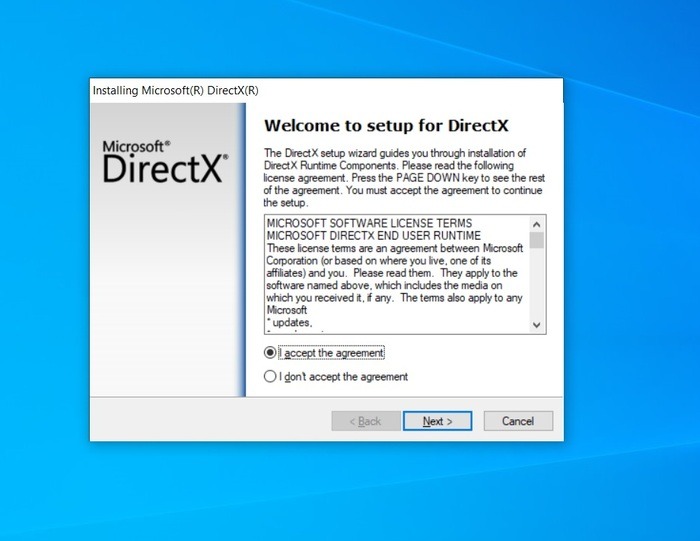Click the "Installing Microsoft(R) DirectX(R)" title bar
This screenshot has height=541, width=700.
coord(326,91)
